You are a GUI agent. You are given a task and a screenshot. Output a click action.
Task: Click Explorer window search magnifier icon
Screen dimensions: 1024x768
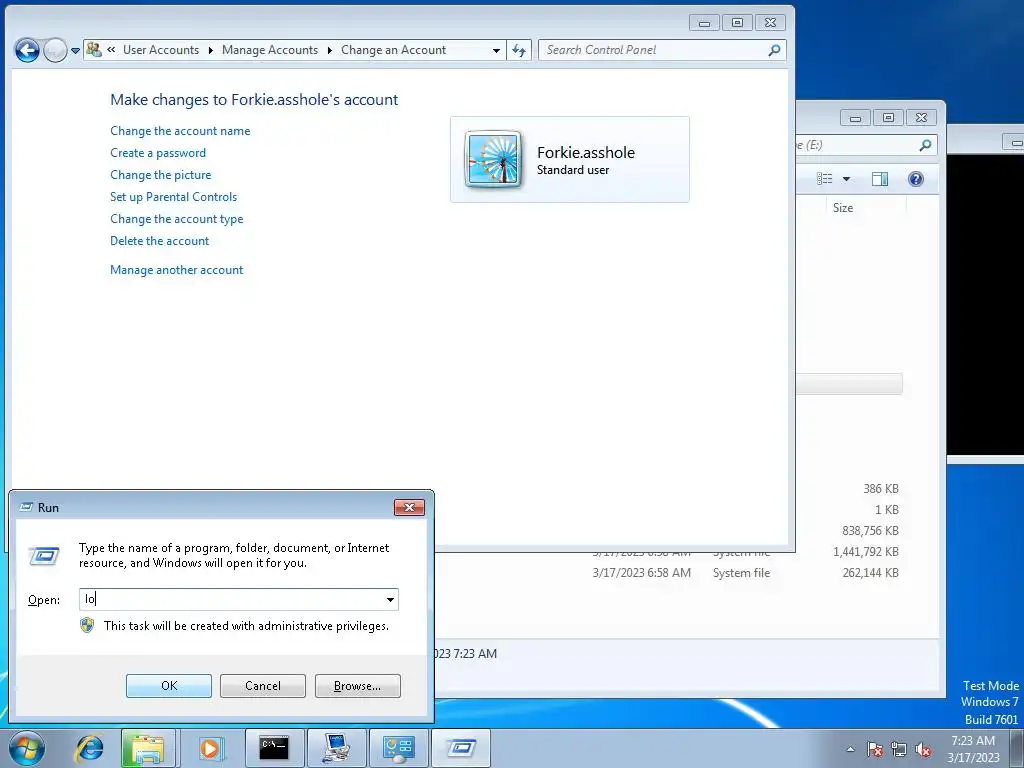[x=925, y=145]
